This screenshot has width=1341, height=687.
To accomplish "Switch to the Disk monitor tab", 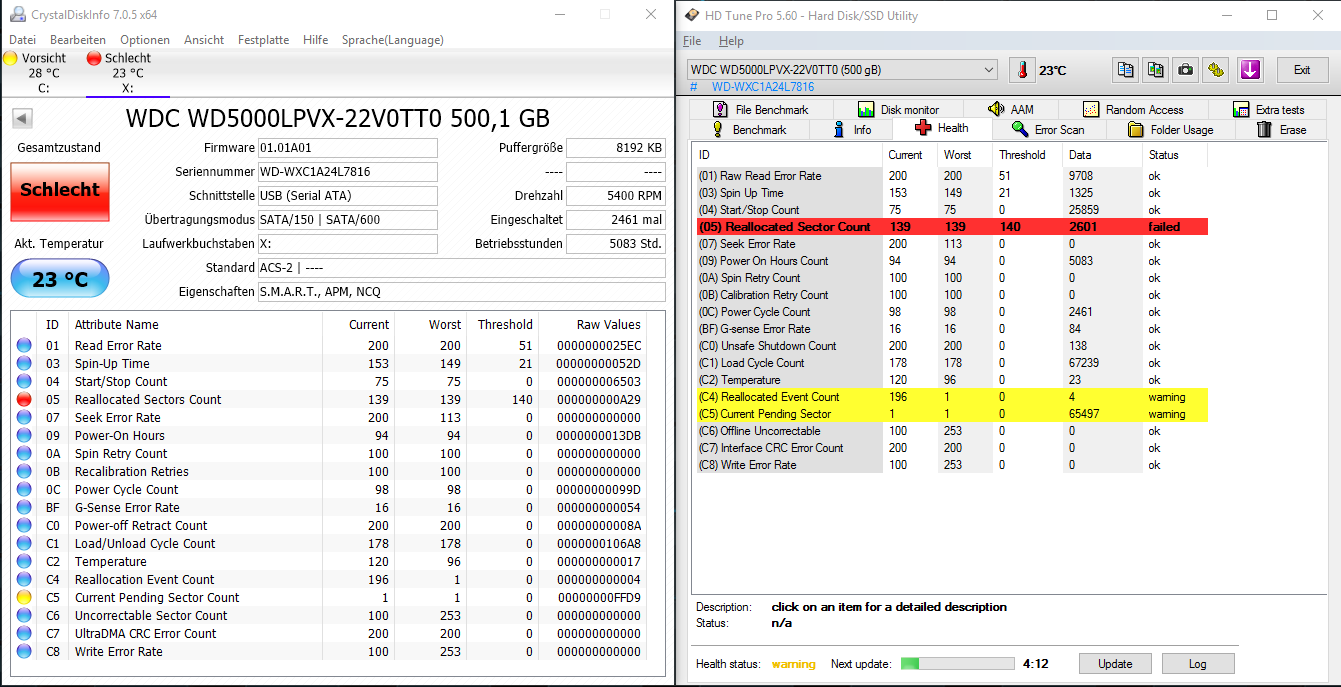I will (x=899, y=109).
